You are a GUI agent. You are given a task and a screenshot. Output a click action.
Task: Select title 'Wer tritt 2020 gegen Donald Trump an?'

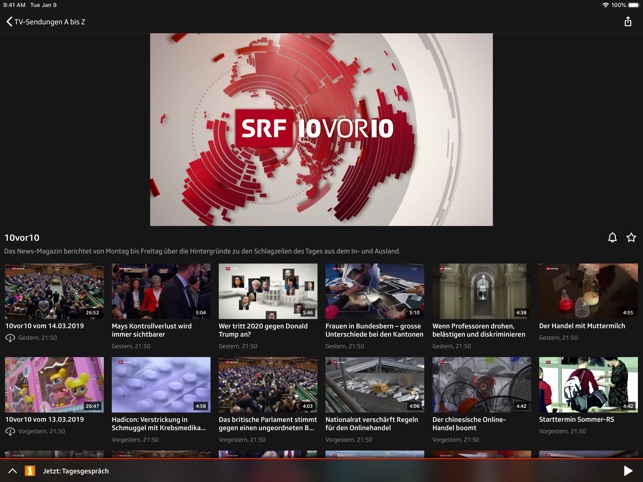point(263,330)
